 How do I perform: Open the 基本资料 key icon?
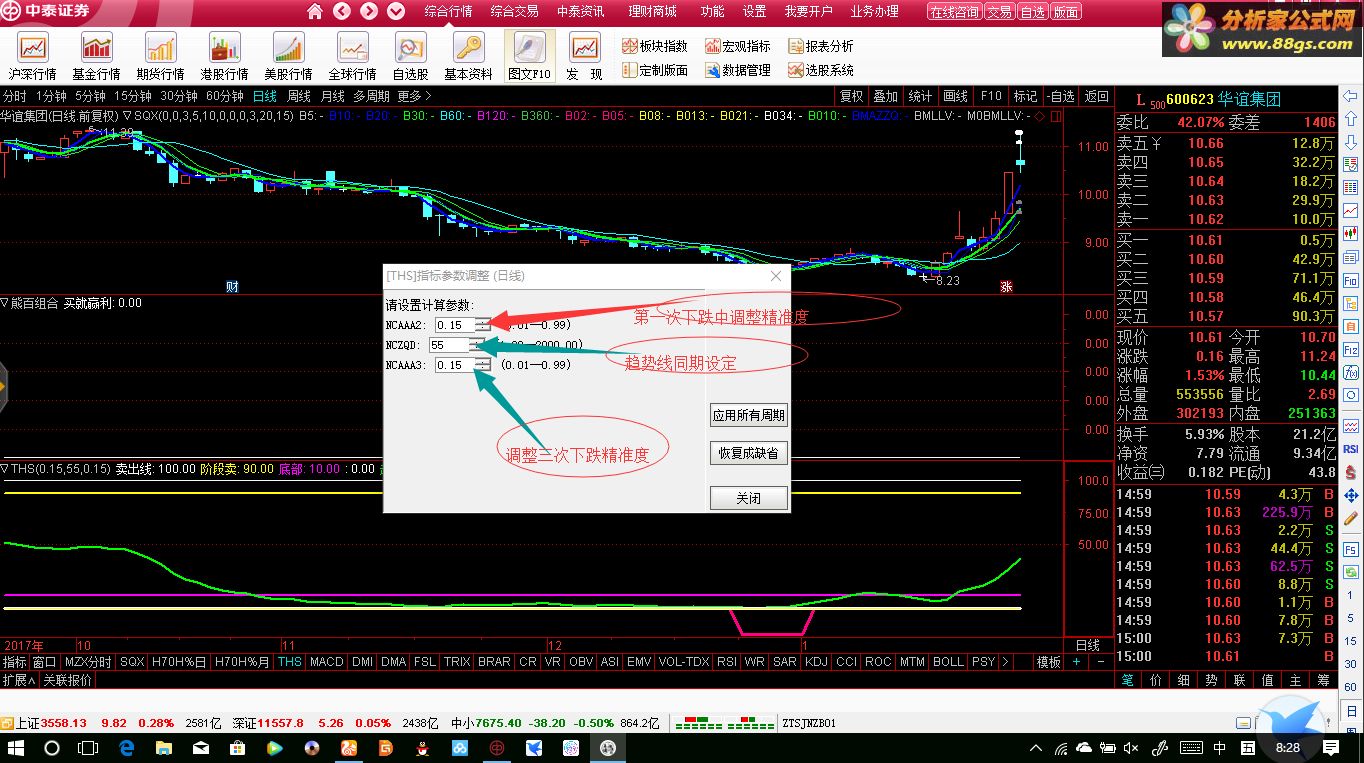pos(468,56)
